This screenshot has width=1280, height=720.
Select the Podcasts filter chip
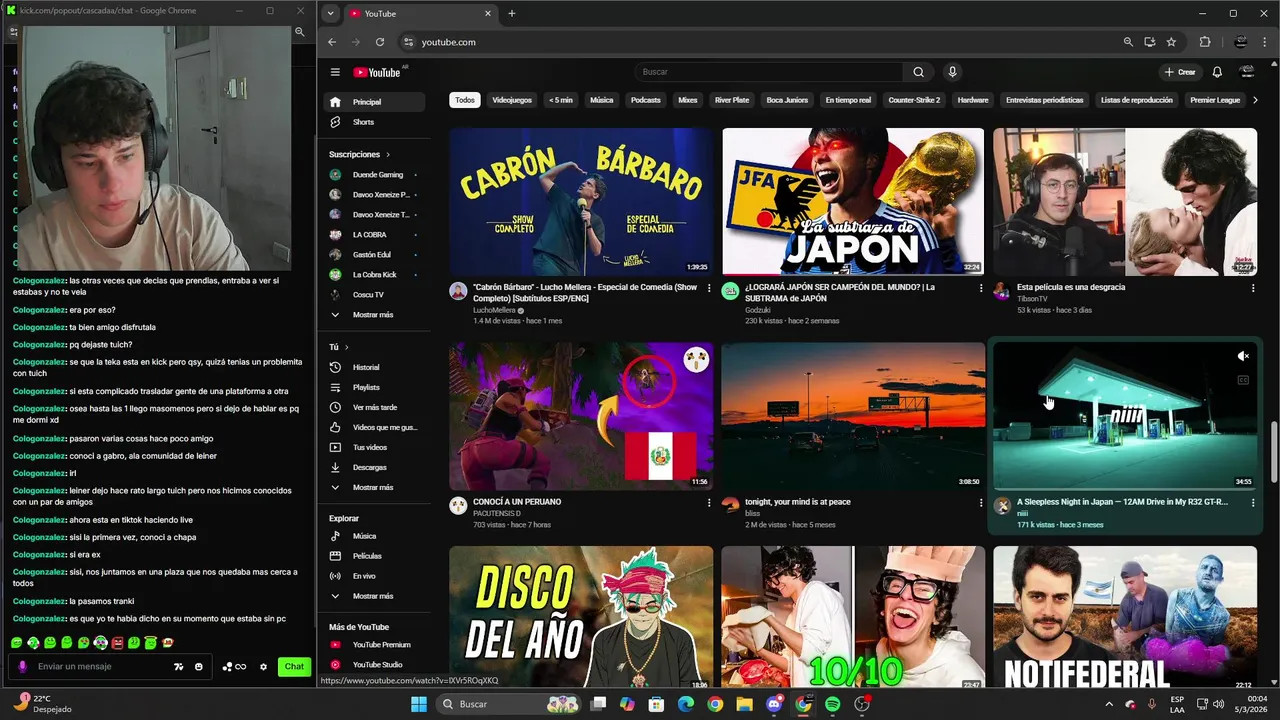(x=646, y=100)
